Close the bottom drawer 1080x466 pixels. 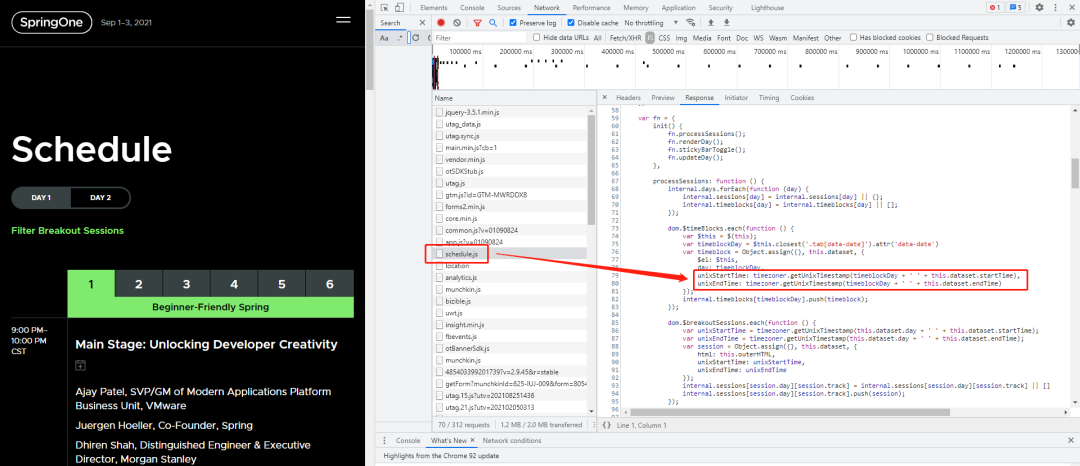click(x=1071, y=441)
